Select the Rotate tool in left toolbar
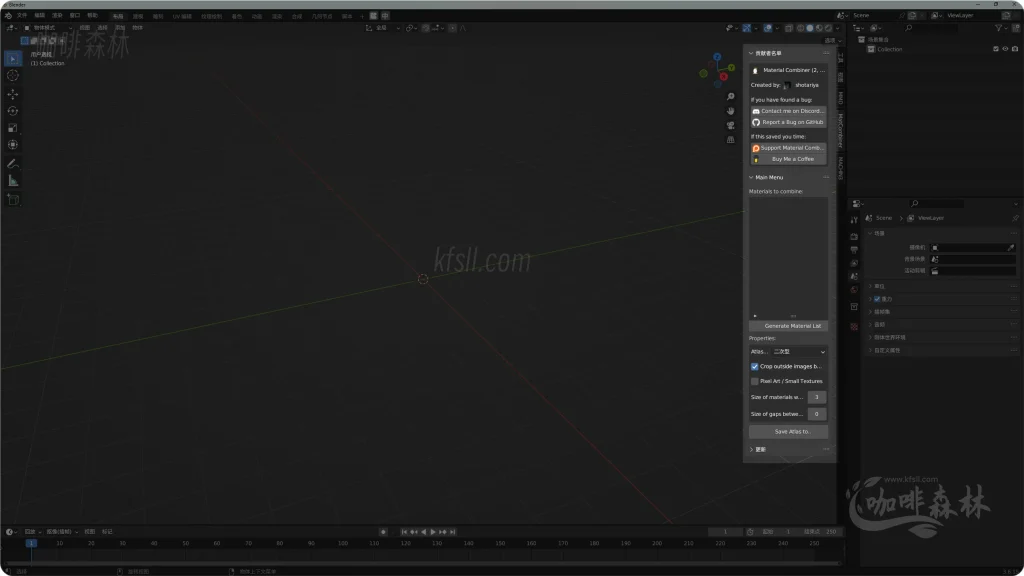Viewport: 1024px width, 576px height. pos(13,111)
